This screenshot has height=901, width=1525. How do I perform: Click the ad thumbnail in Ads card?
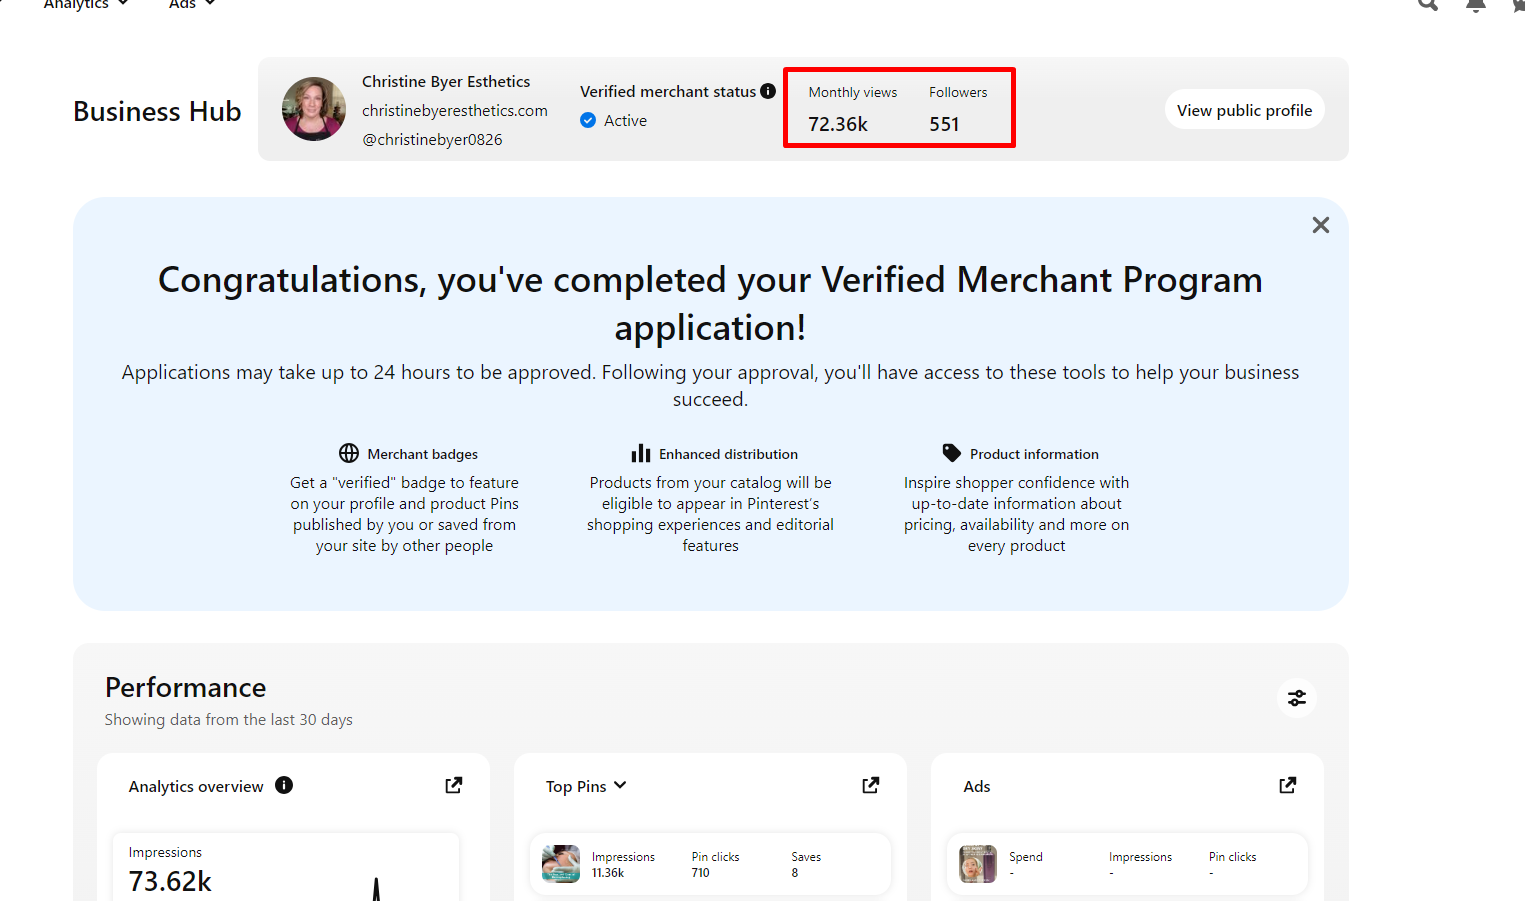978,864
